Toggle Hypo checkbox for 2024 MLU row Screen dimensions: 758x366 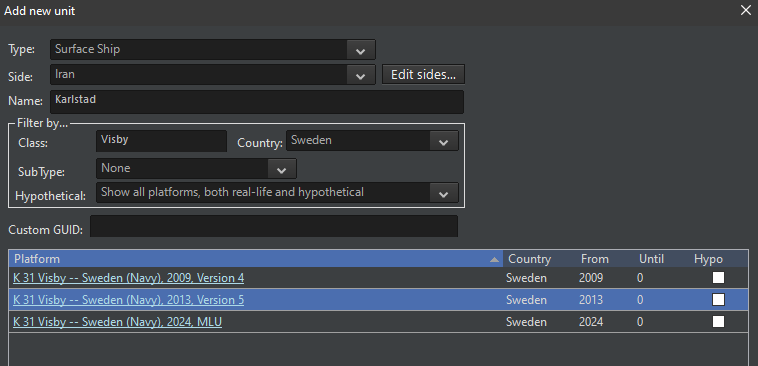[718, 322]
